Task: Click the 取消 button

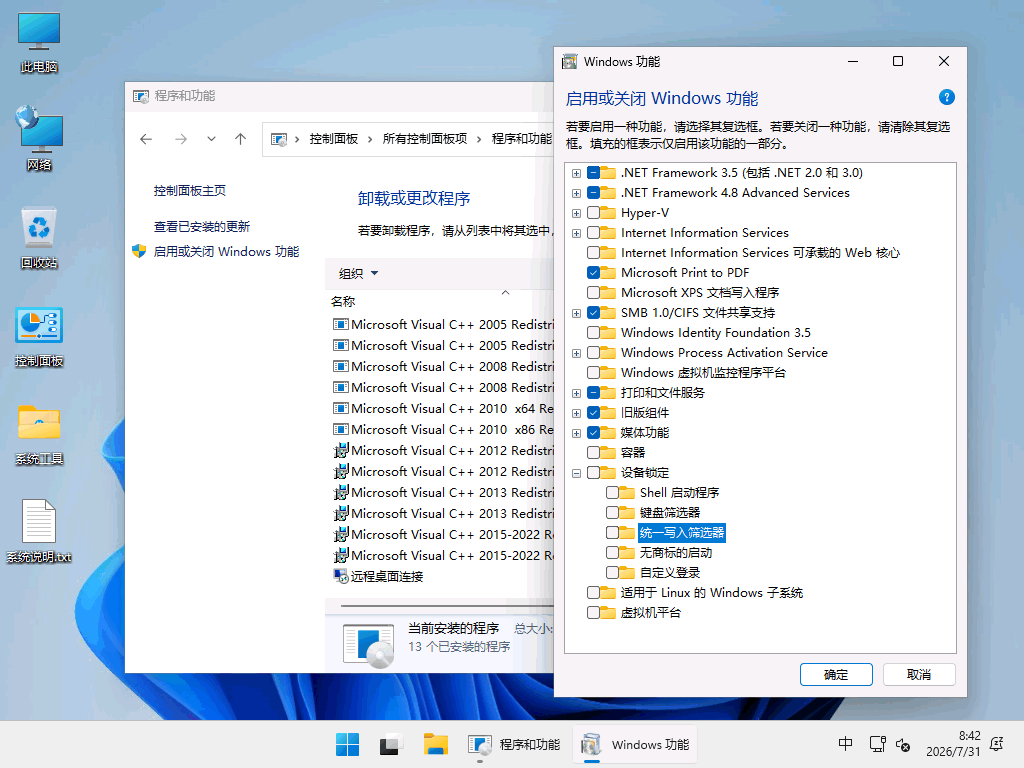Action: pos(919,675)
